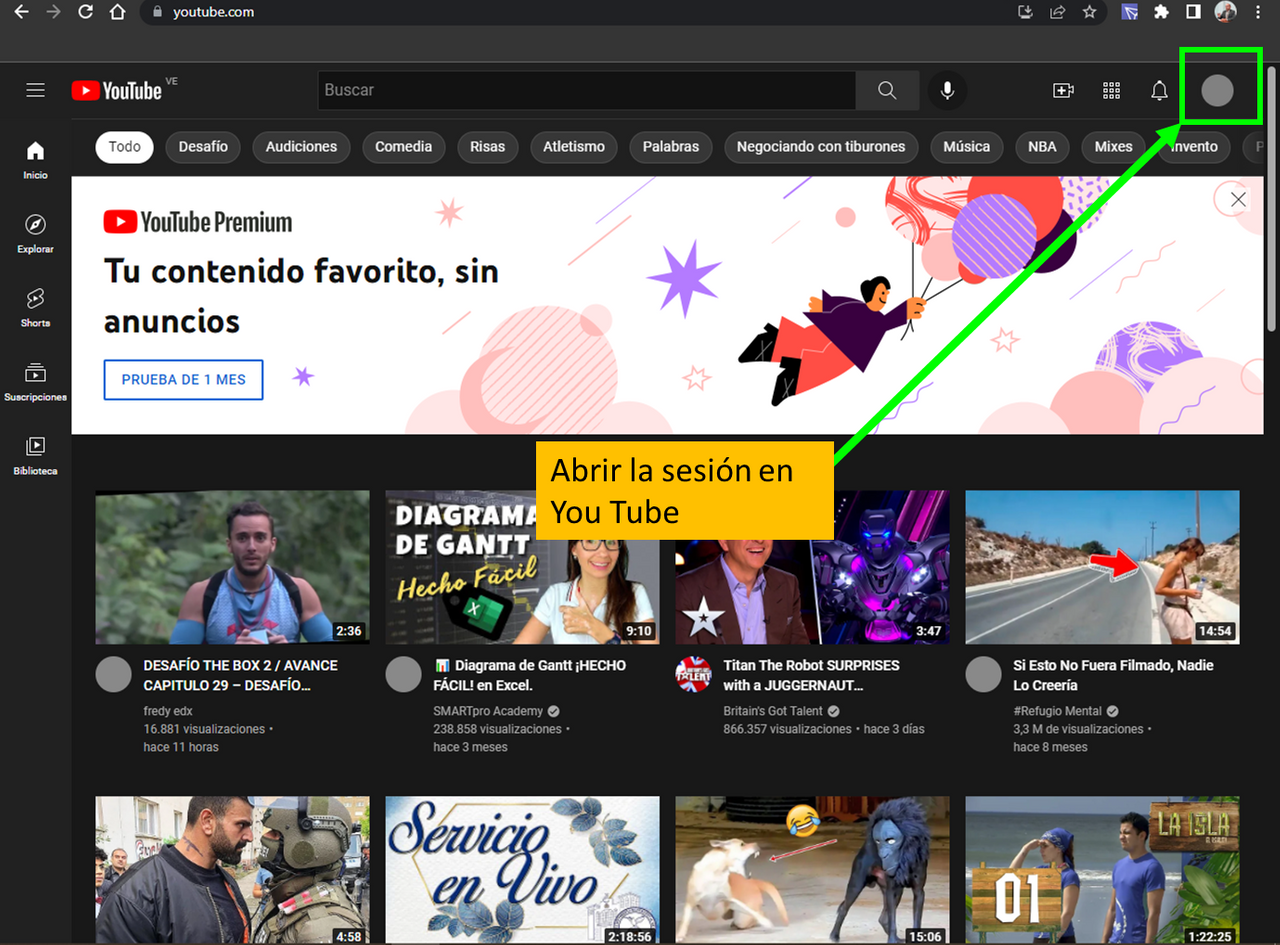Click PRUEBA DE 1 MES button

(183, 380)
